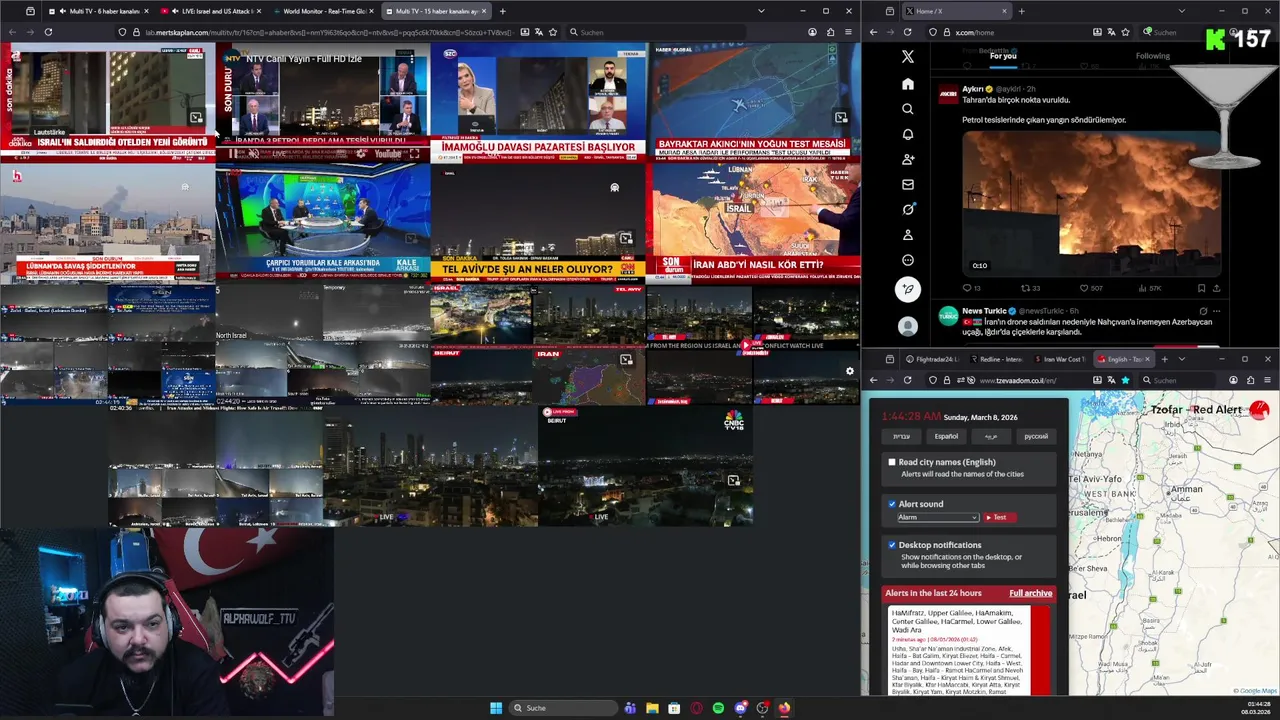
Task: Open X notifications bell icon
Action: pos(907,134)
